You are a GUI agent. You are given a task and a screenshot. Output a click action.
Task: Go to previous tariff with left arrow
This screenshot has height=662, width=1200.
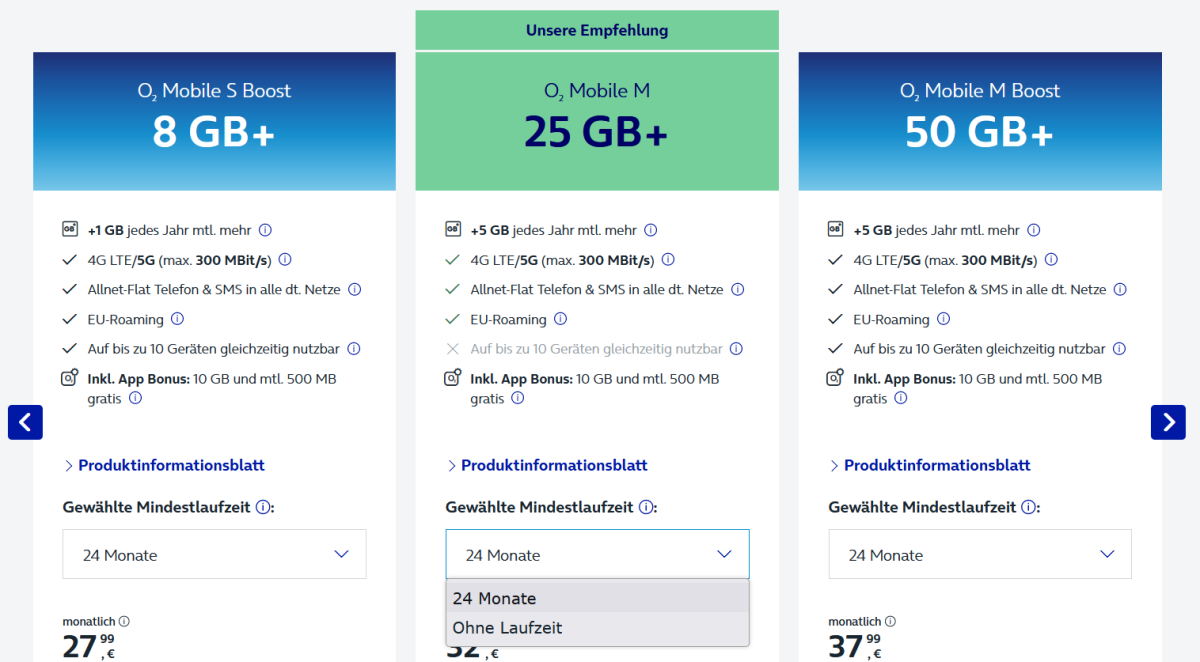point(25,422)
